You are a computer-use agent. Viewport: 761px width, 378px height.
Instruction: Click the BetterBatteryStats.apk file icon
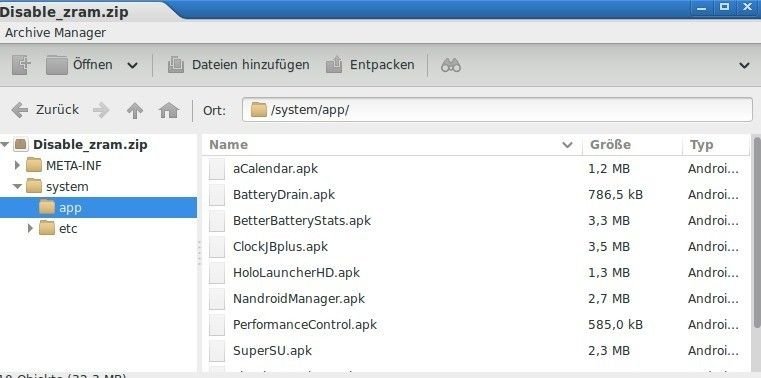[217, 221]
